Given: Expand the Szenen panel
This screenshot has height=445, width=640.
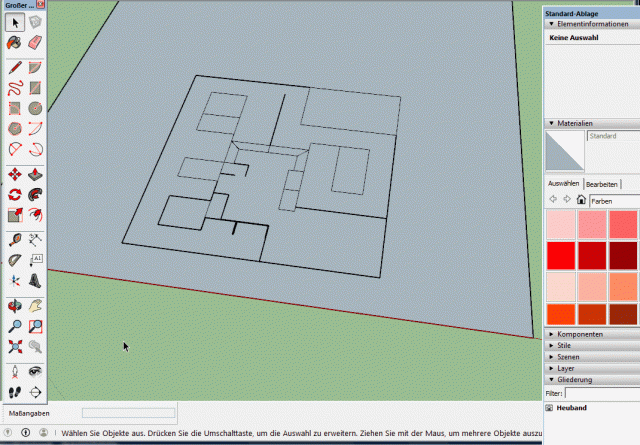Looking at the screenshot, I should point(551,357).
